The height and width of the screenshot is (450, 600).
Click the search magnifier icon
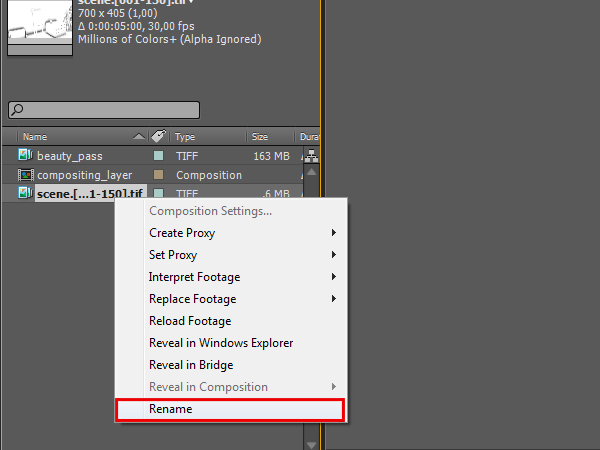pyautogui.click(x=17, y=110)
